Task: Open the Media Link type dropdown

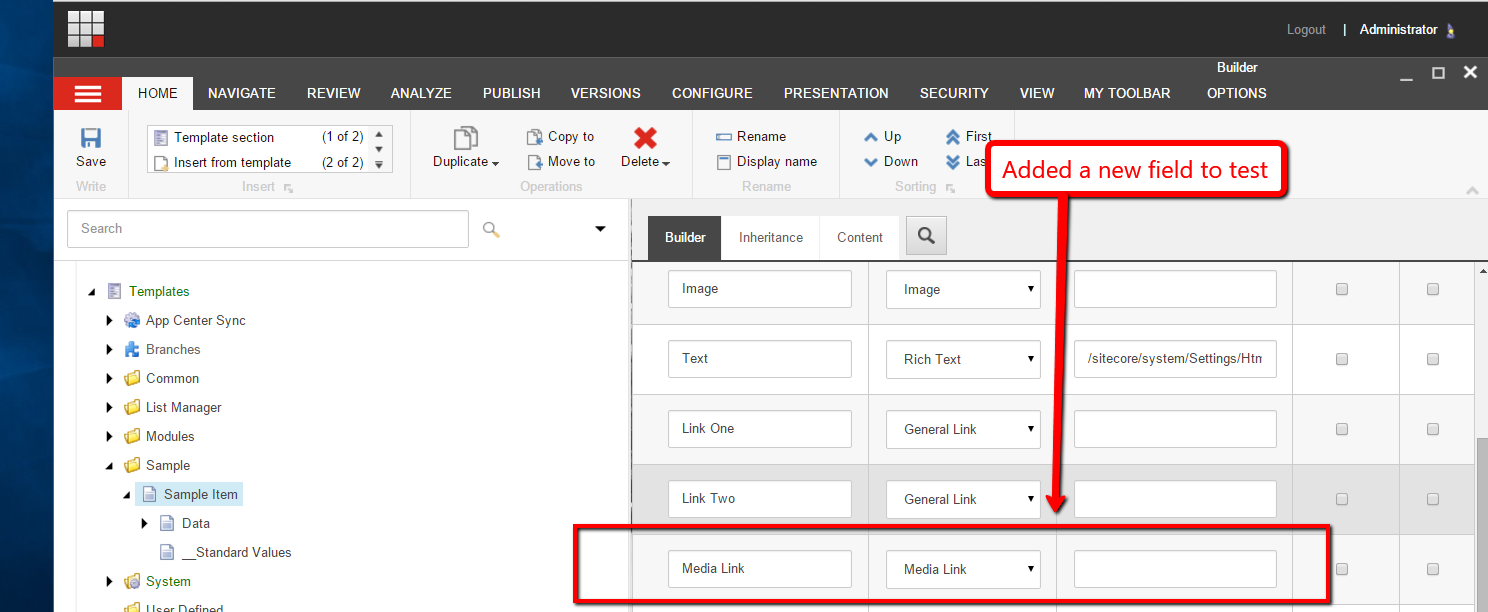Action: coord(963,569)
